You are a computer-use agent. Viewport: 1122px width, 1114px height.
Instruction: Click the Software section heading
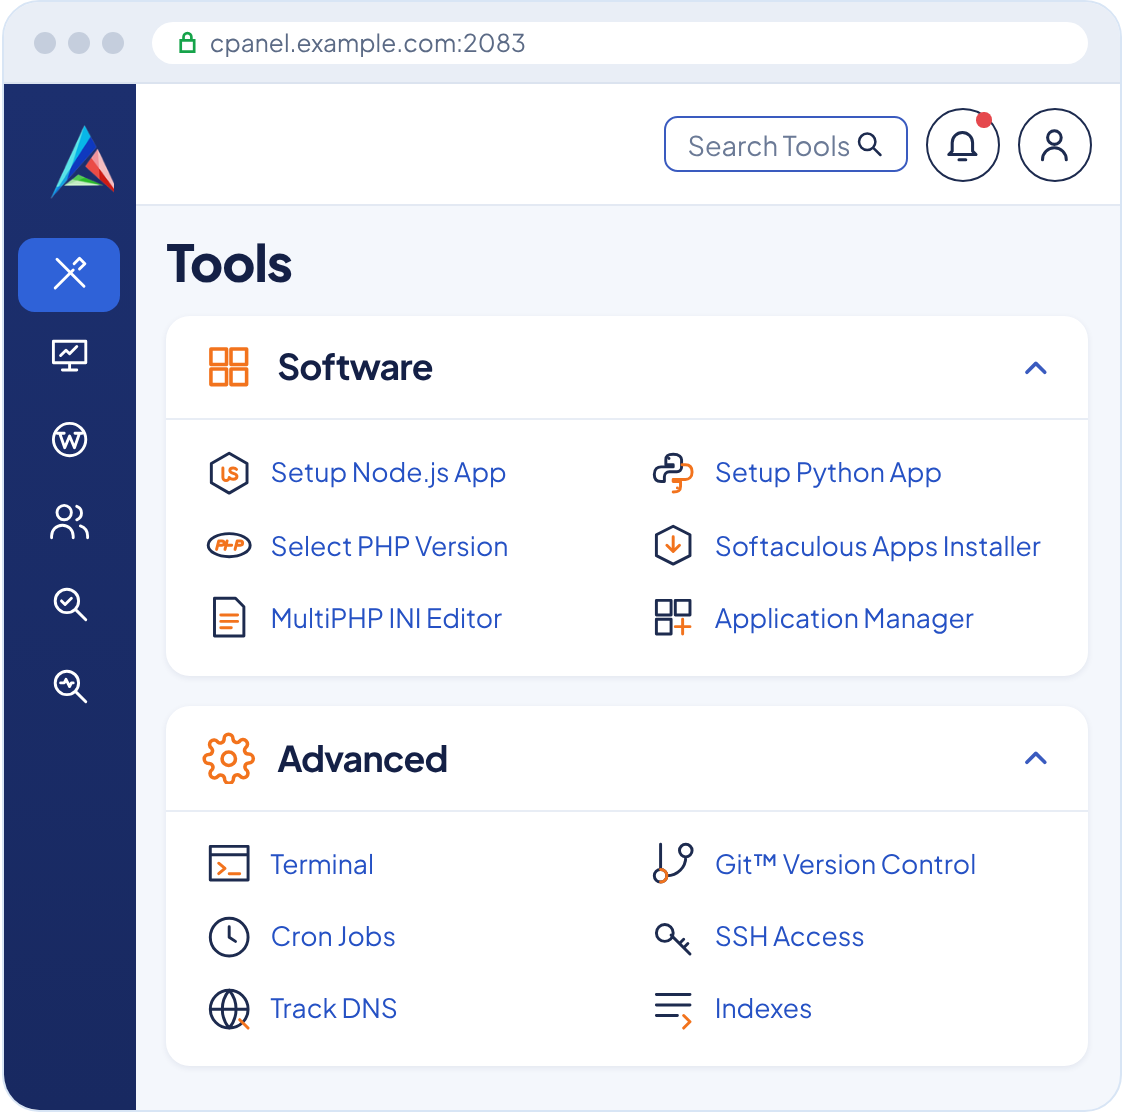pos(355,368)
